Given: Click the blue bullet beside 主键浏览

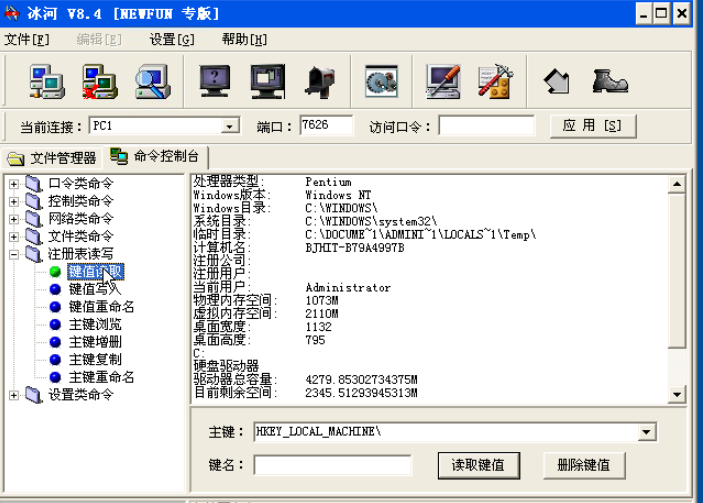Looking at the screenshot, I should [55, 324].
